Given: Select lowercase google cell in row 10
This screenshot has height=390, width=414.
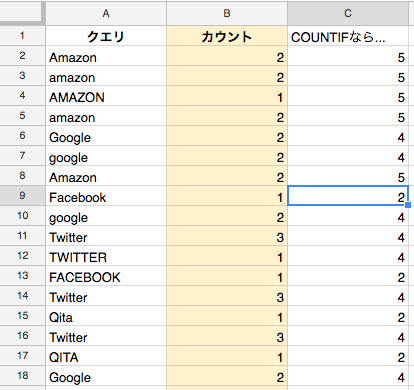Looking at the screenshot, I should pos(106,216).
